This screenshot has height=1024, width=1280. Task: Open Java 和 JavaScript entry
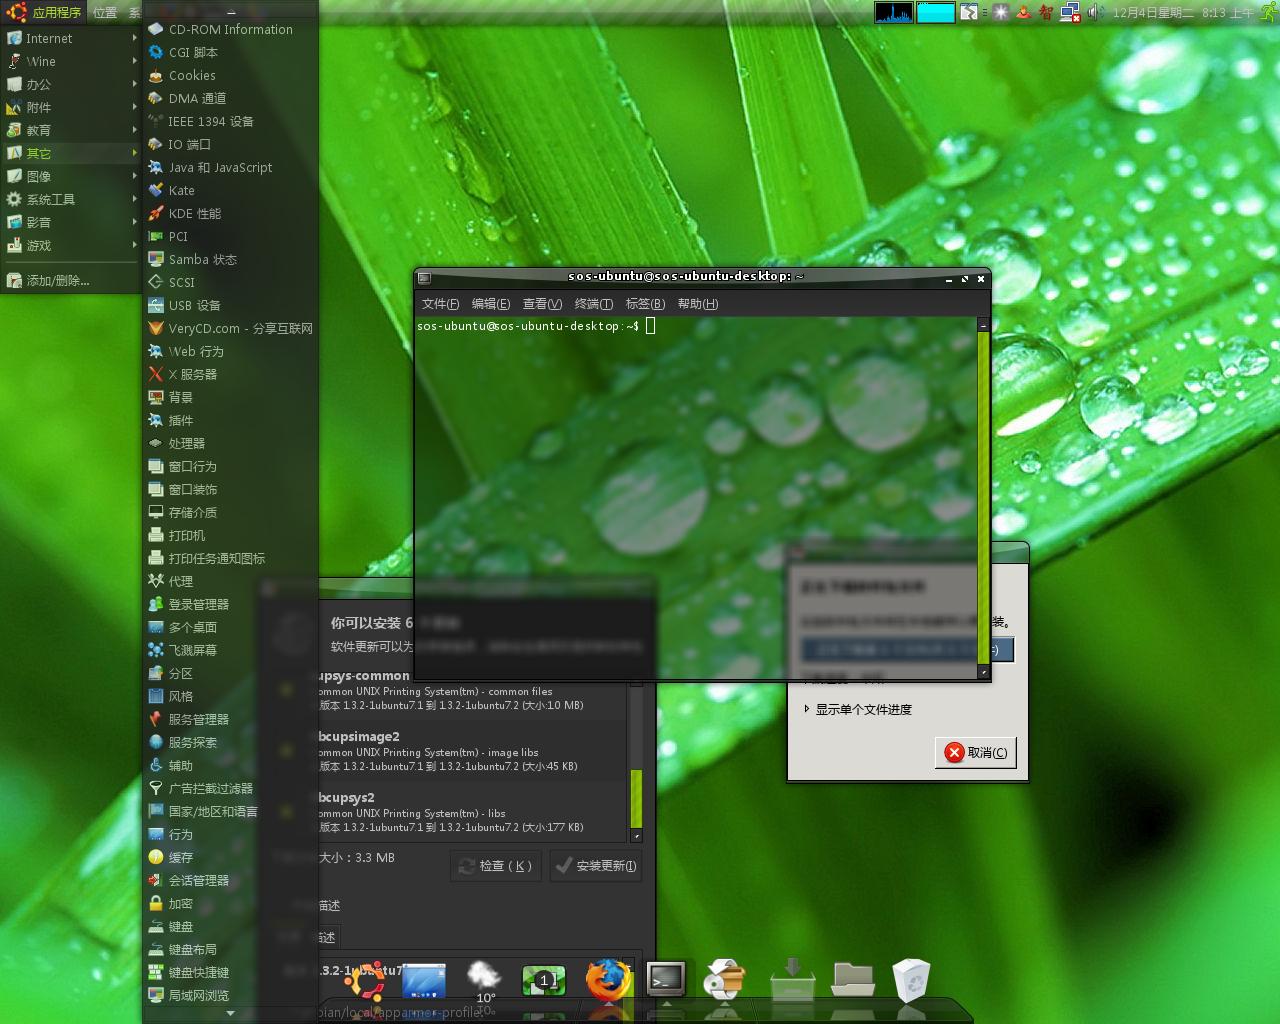pyautogui.click(x=230, y=167)
